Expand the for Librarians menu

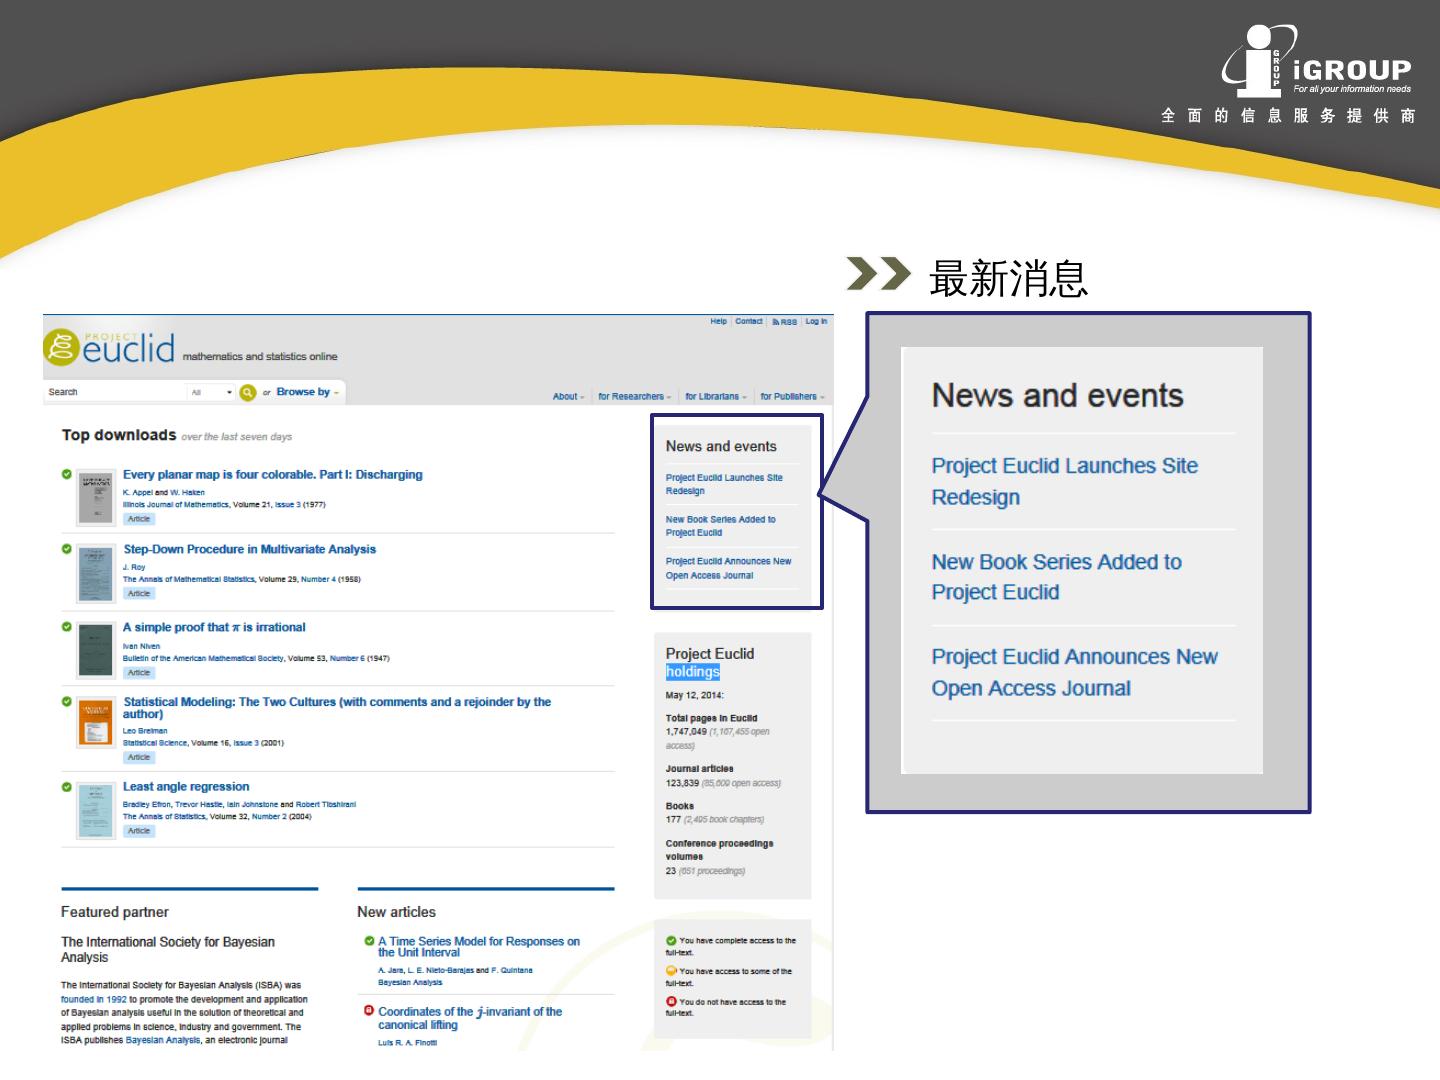coord(716,397)
